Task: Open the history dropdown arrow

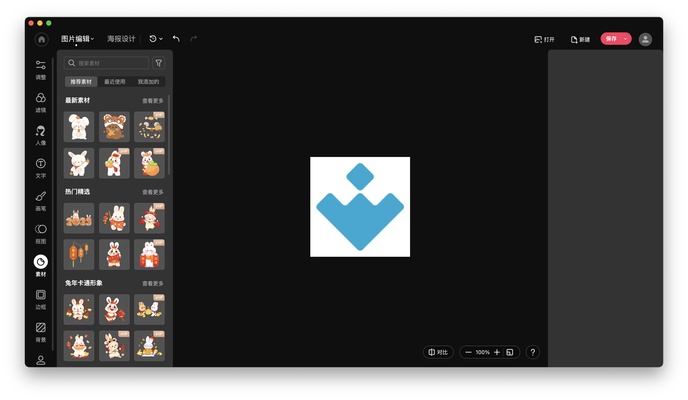Action: pos(161,39)
